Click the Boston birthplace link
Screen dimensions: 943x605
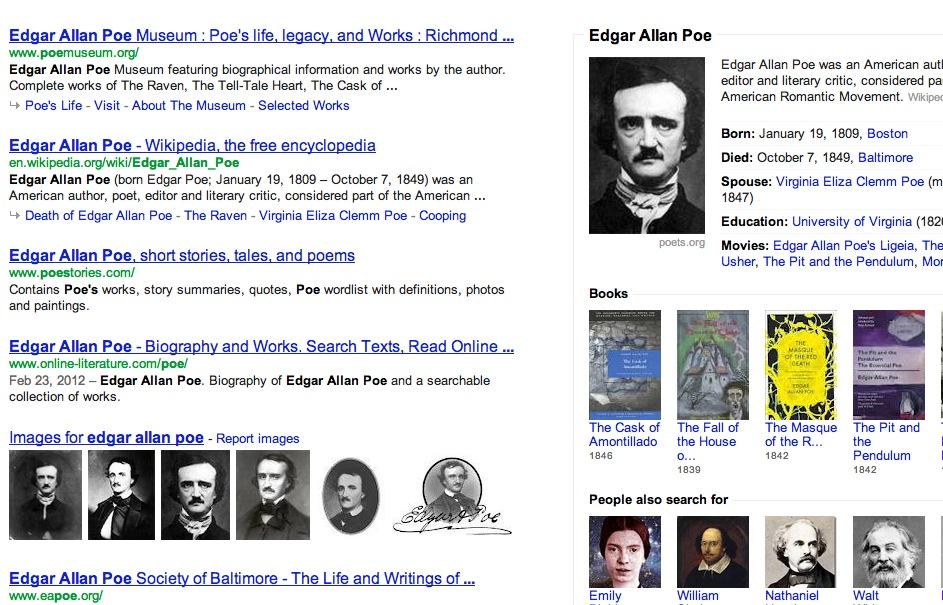[888, 134]
